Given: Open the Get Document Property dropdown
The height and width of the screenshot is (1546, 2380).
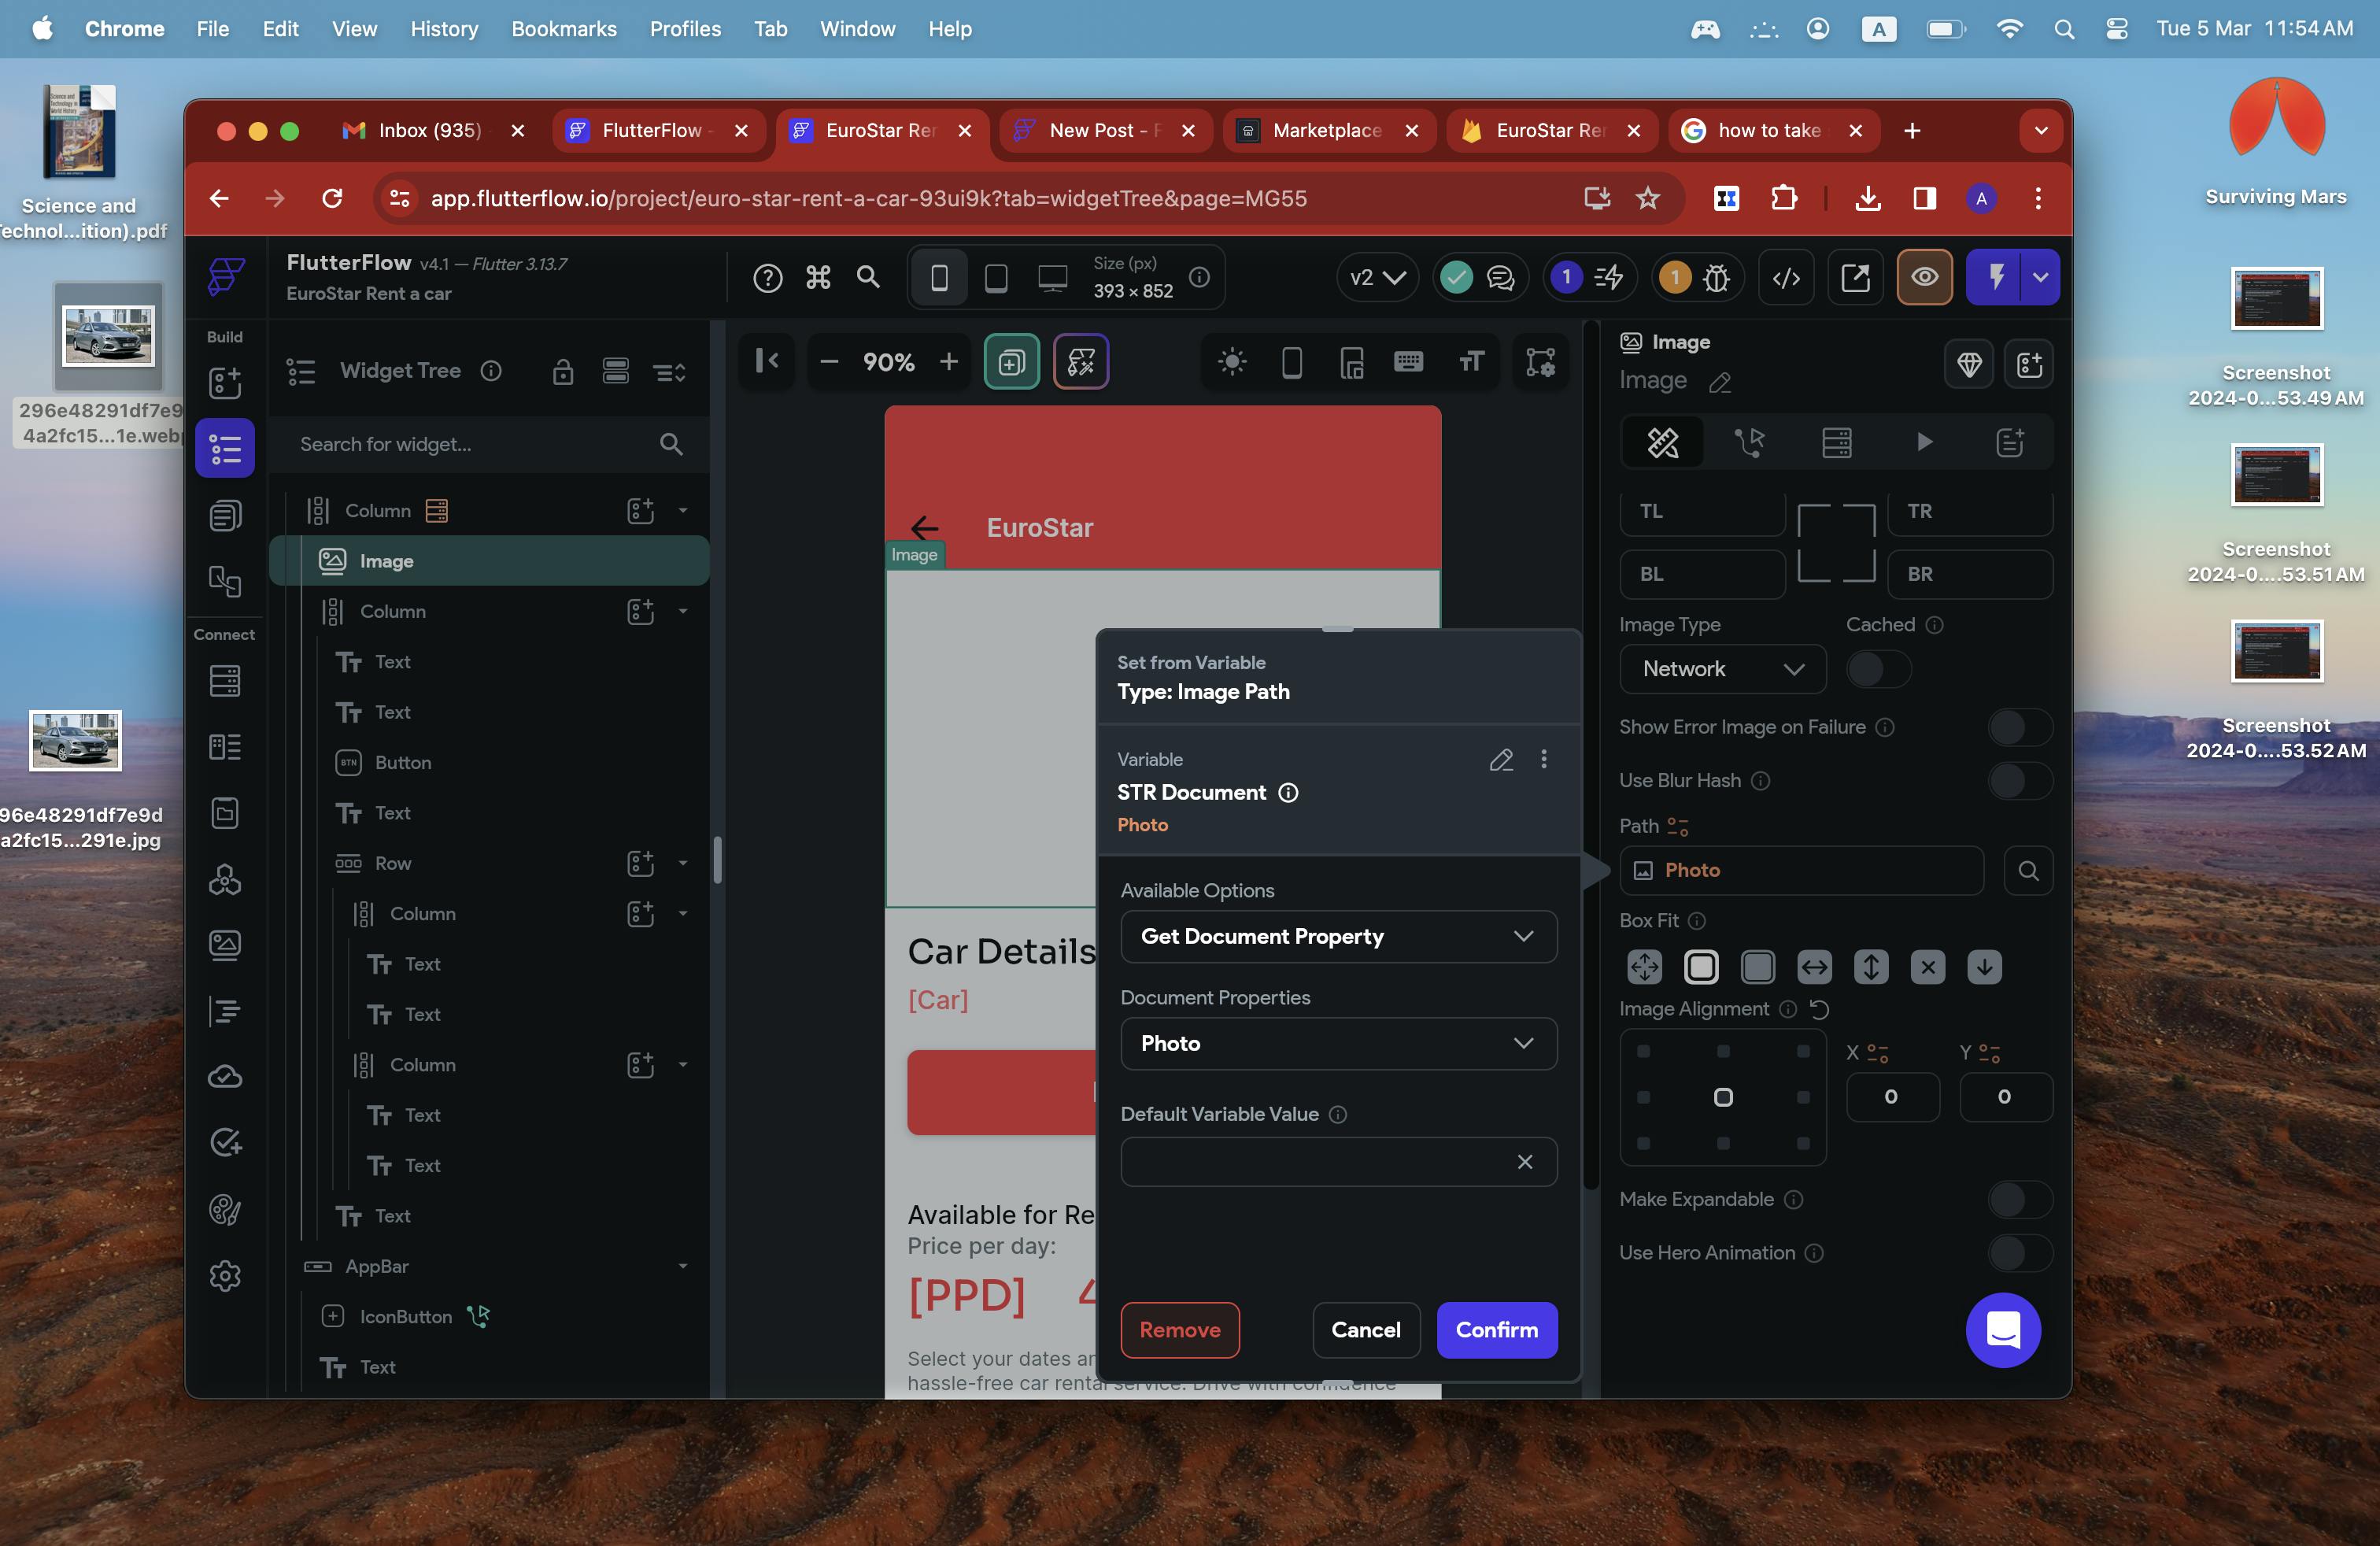Looking at the screenshot, I should pos(1338,936).
